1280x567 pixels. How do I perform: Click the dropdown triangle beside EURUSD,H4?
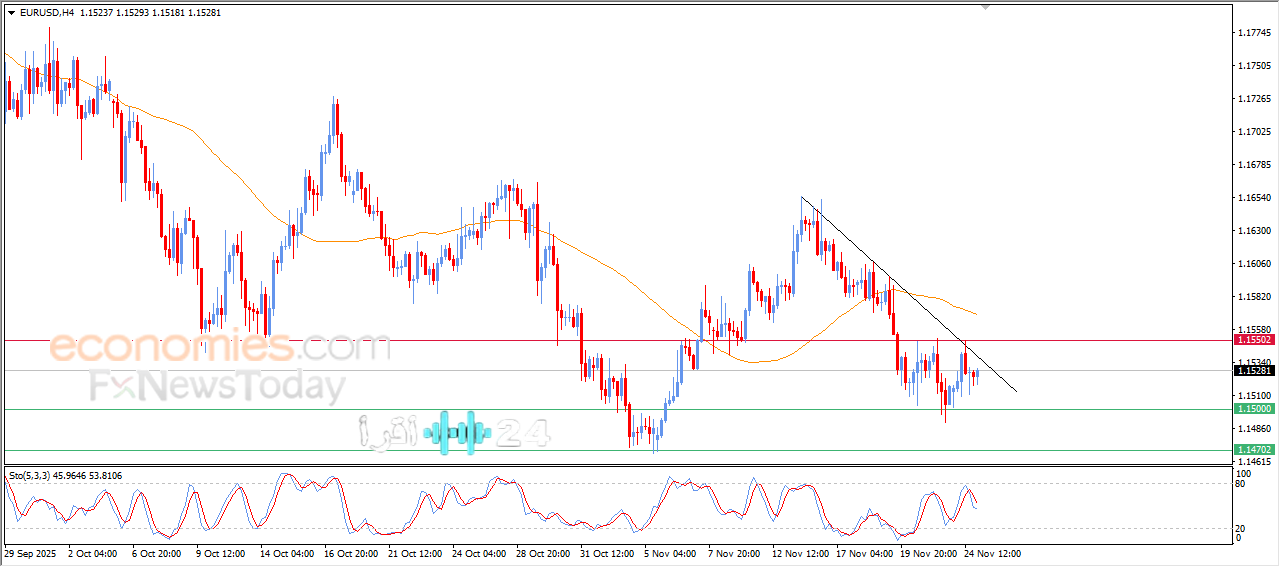(11, 12)
